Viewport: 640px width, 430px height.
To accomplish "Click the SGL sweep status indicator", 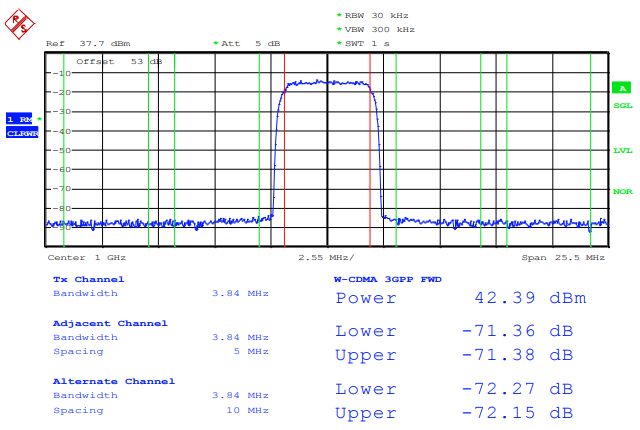I will point(622,105).
